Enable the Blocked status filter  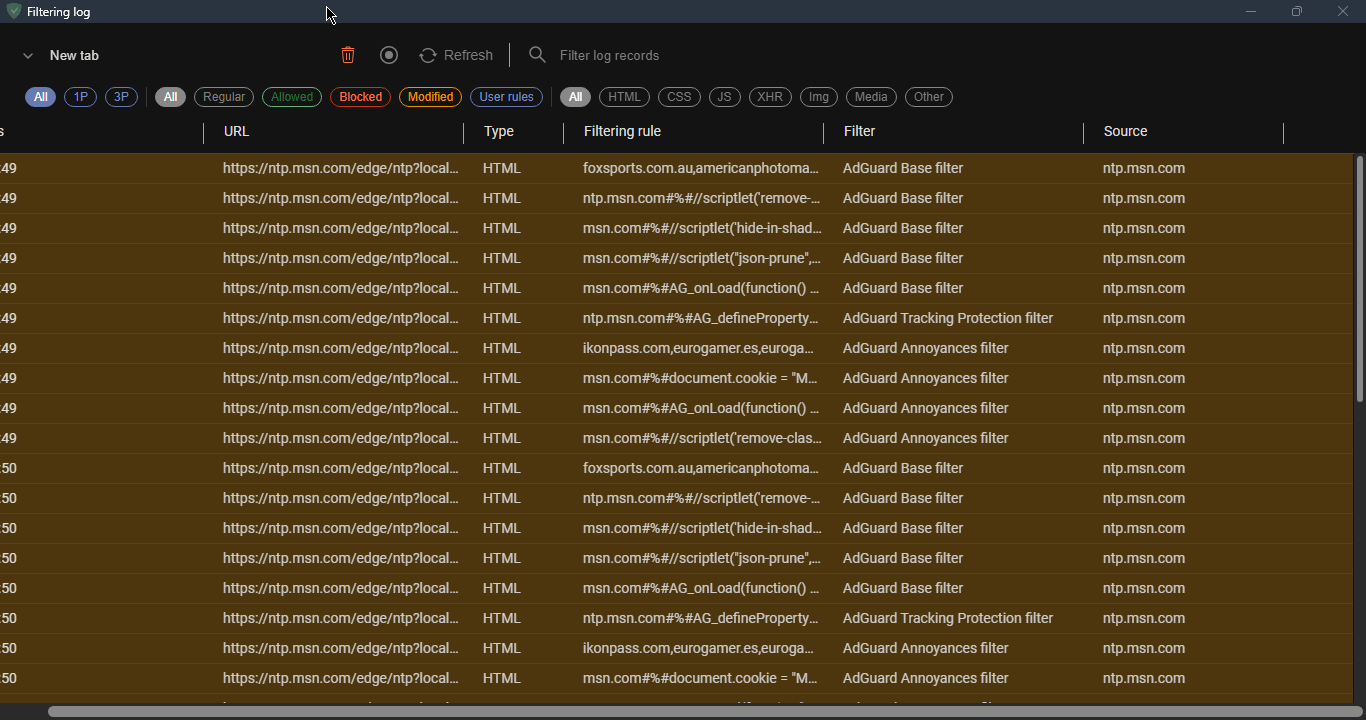[360, 97]
